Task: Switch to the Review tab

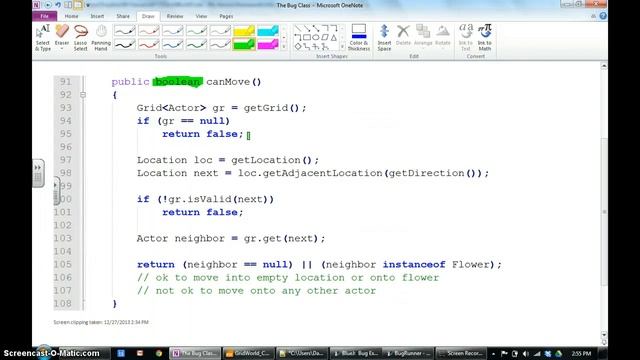Action: pos(175,16)
